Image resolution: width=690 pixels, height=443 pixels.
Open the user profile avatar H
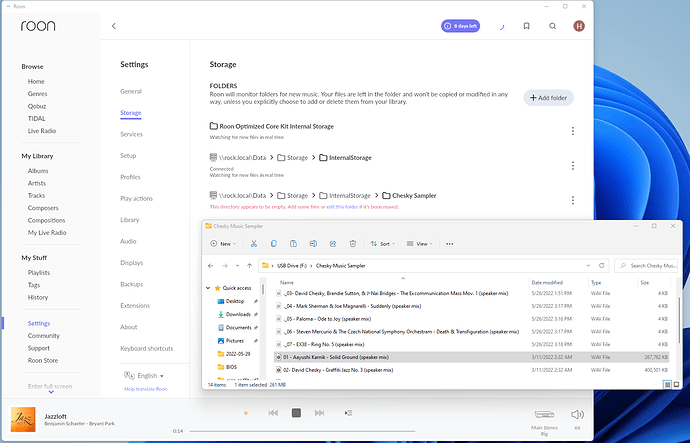coord(578,27)
